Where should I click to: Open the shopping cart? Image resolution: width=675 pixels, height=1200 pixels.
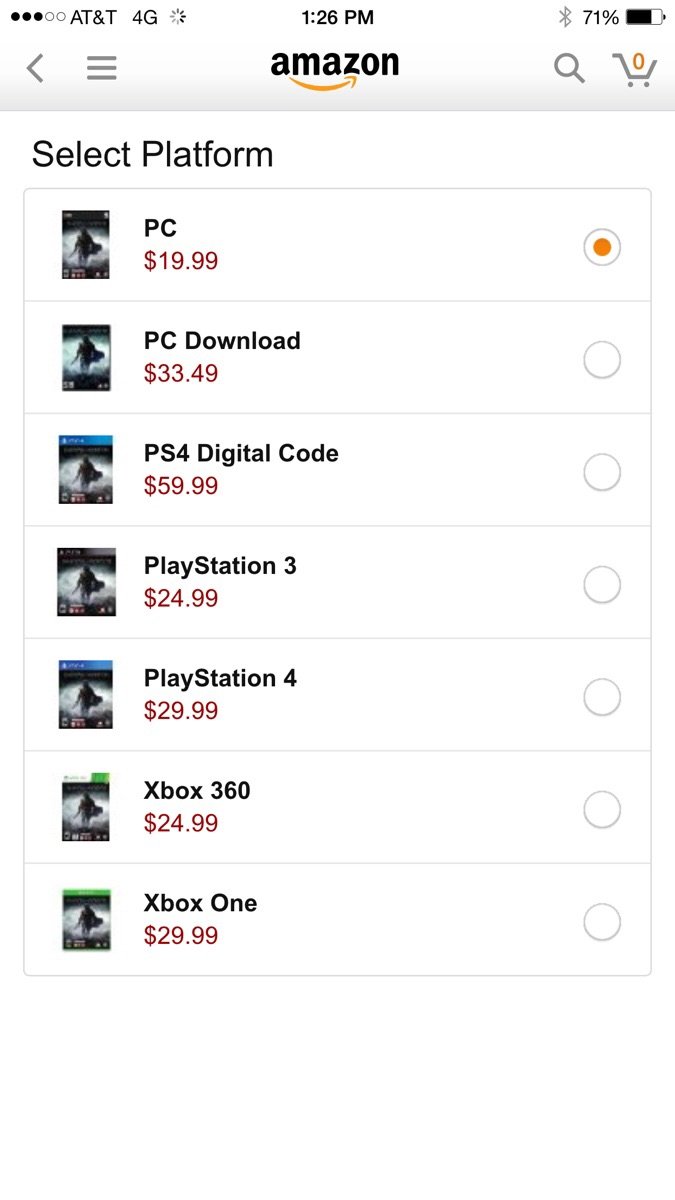pos(634,68)
